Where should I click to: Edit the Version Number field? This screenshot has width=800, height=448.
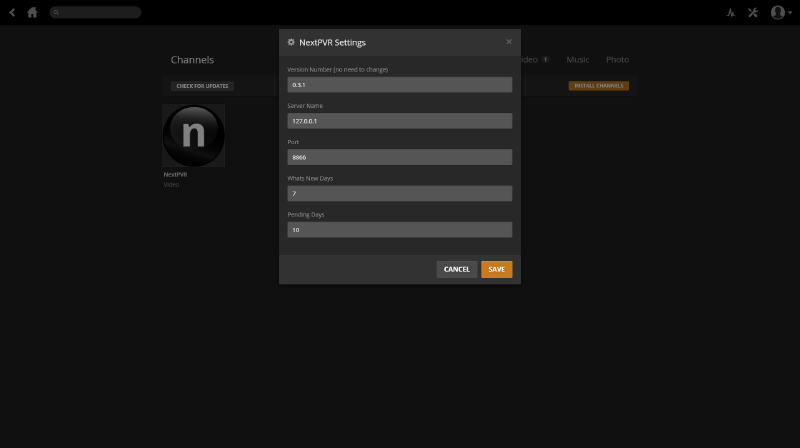tap(399, 85)
